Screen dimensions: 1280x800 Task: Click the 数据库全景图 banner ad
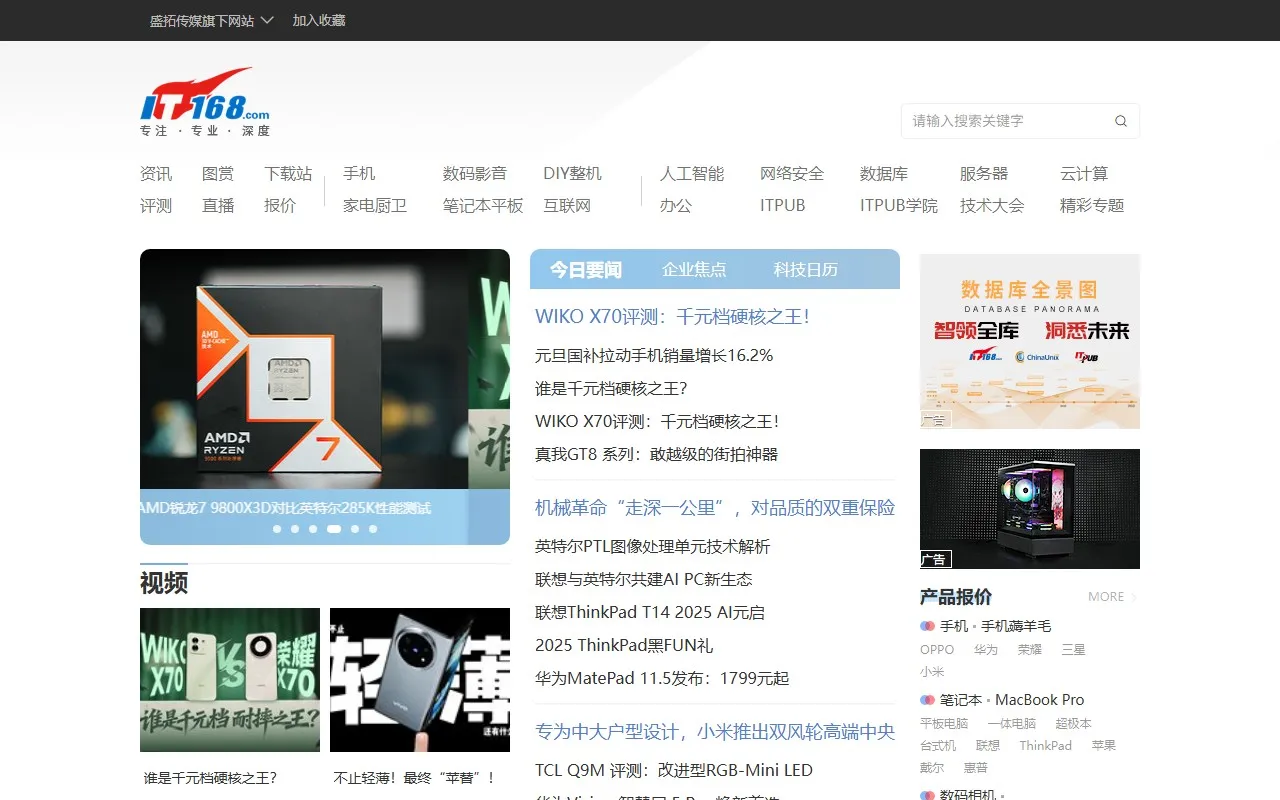(x=1029, y=341)
